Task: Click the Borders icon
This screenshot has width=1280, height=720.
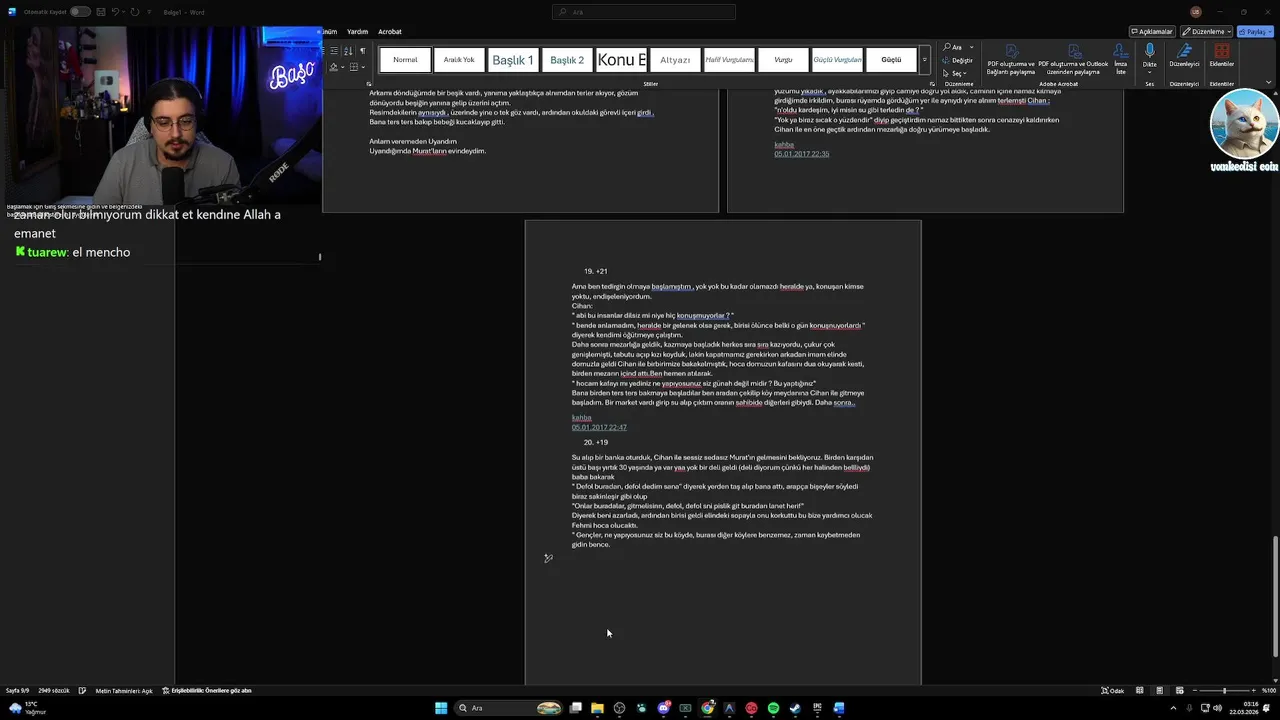Action: (353, 67)
